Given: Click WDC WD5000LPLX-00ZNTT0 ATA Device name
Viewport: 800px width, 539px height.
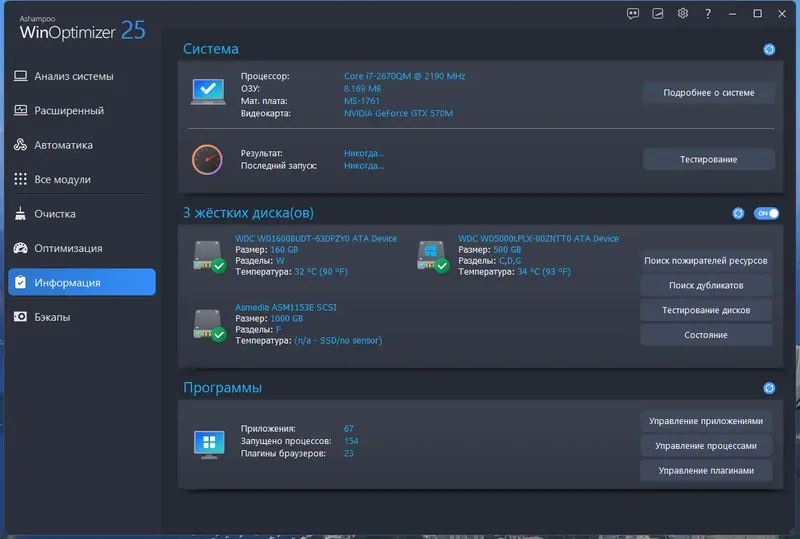Looking at the screenshot, I should [x=538, y=238].
